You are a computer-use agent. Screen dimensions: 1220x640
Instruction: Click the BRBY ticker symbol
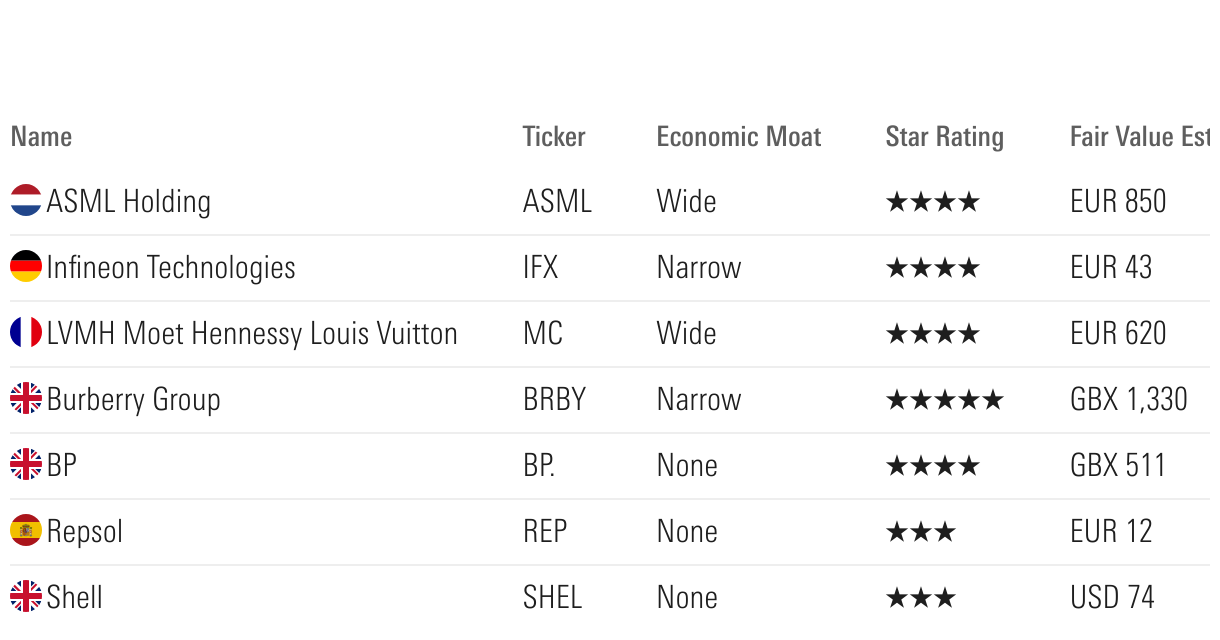554,400
